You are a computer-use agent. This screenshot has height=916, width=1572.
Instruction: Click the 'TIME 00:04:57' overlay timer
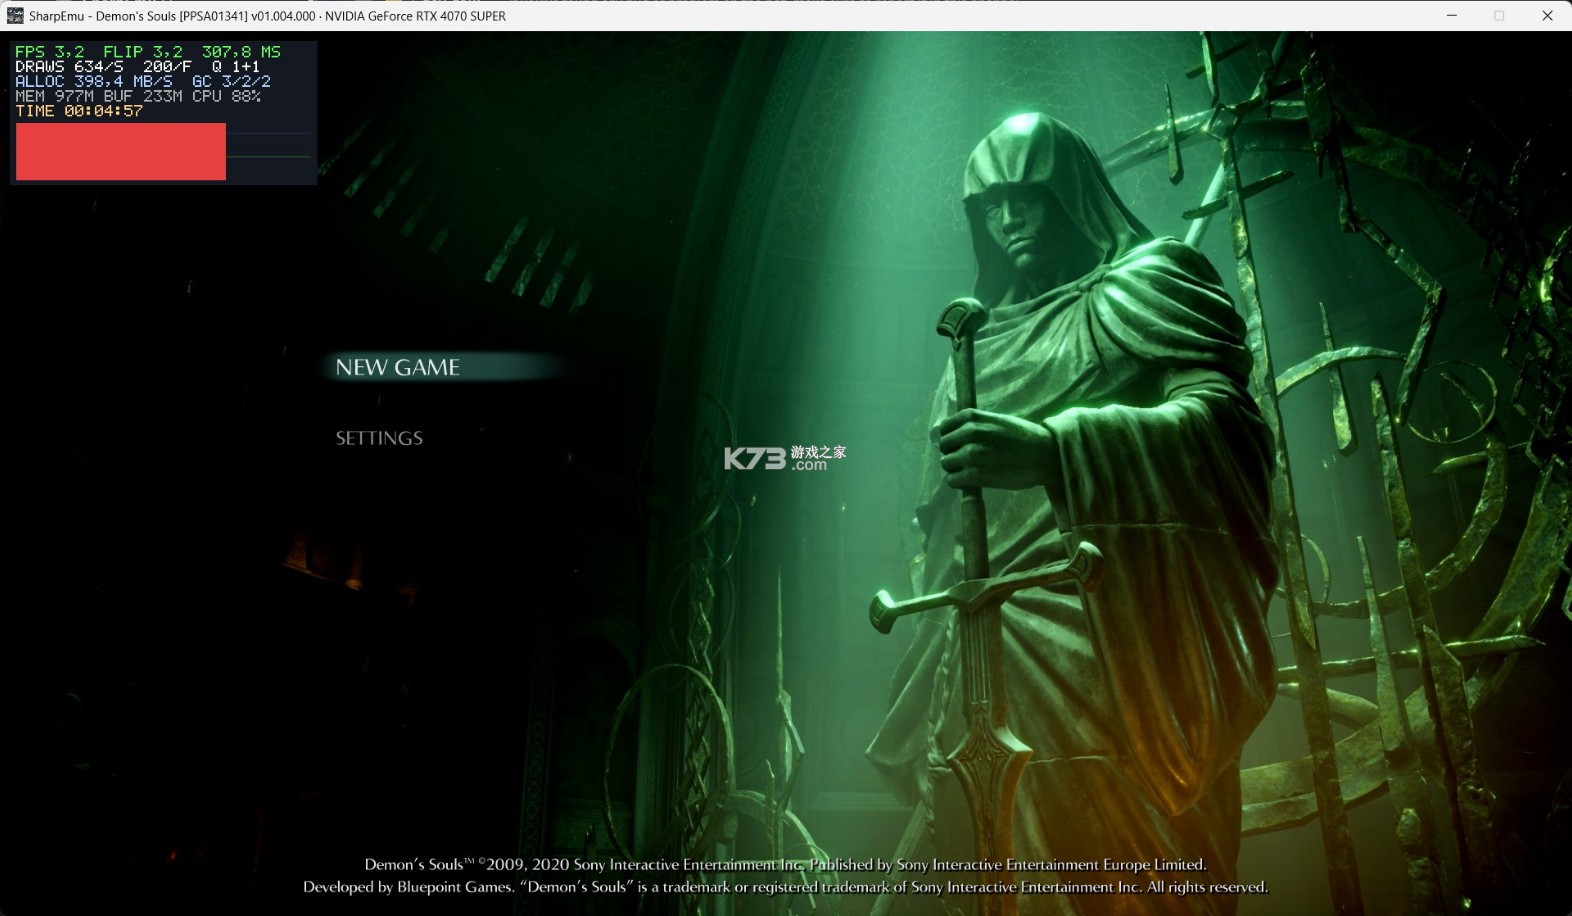click(x=79, y=111)
